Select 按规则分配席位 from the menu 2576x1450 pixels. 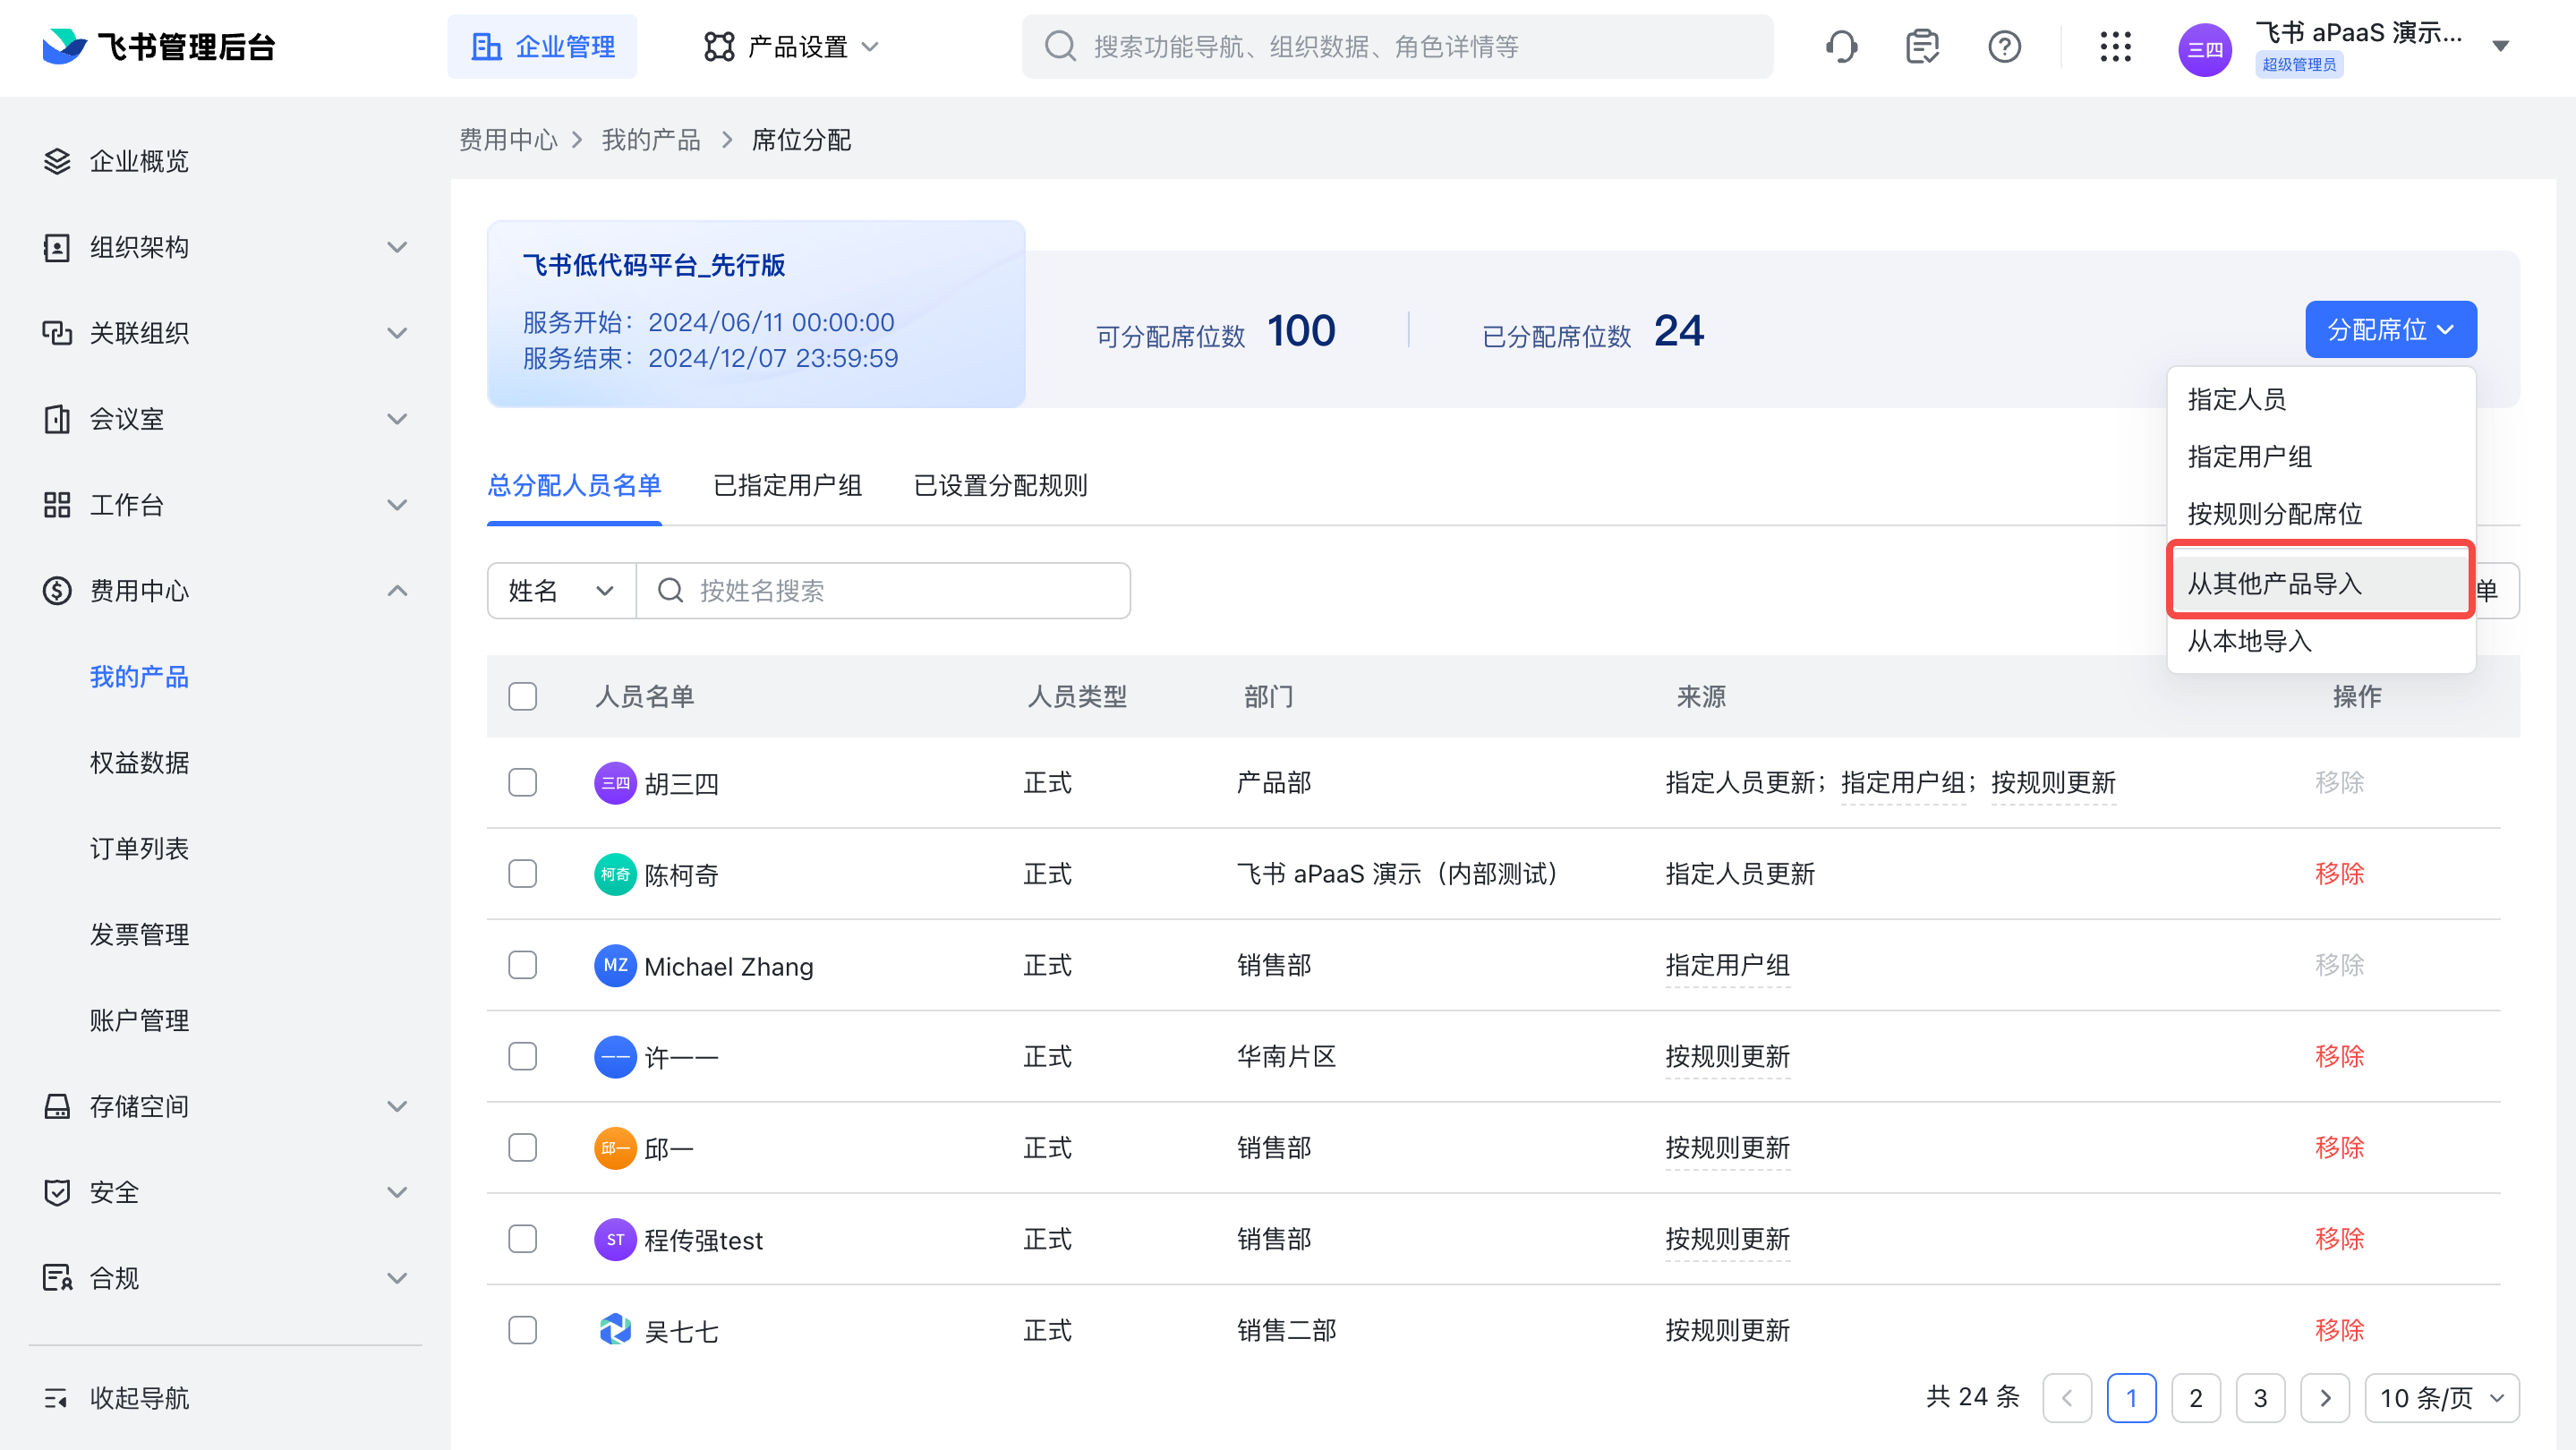2320,514
